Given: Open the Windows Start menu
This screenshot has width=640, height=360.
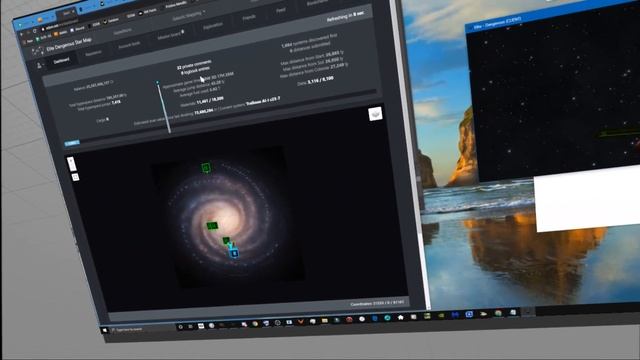Looking at the screenshot, I should [x=105, y=330].
